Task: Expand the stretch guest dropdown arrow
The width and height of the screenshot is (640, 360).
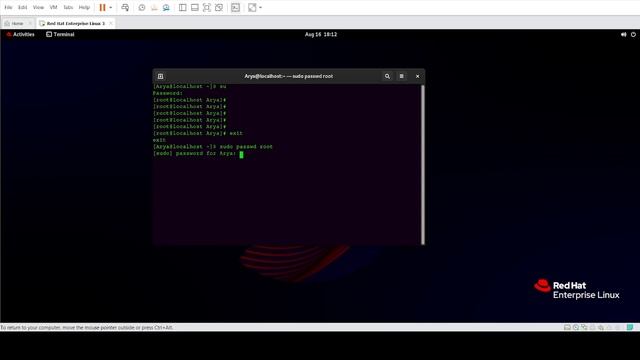Action: coord(260,7)
